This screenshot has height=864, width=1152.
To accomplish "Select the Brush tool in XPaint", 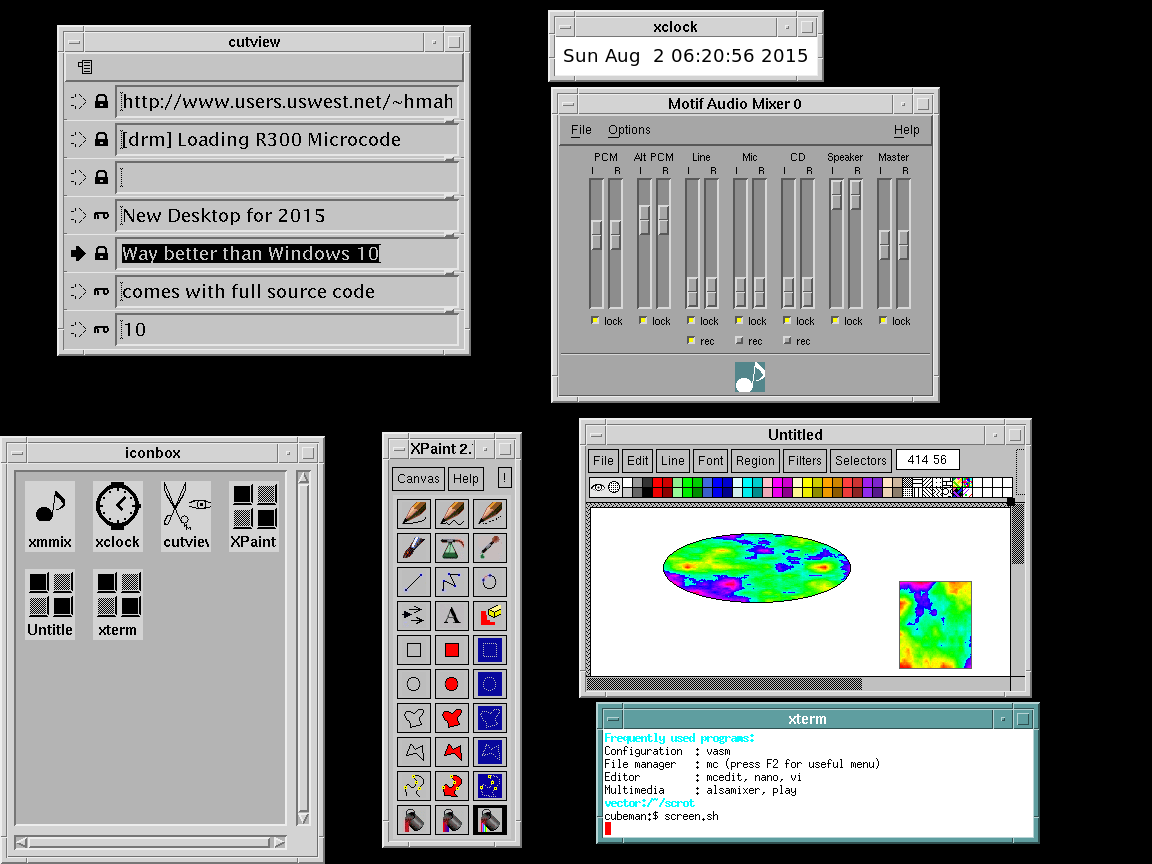I will [414, 548].
